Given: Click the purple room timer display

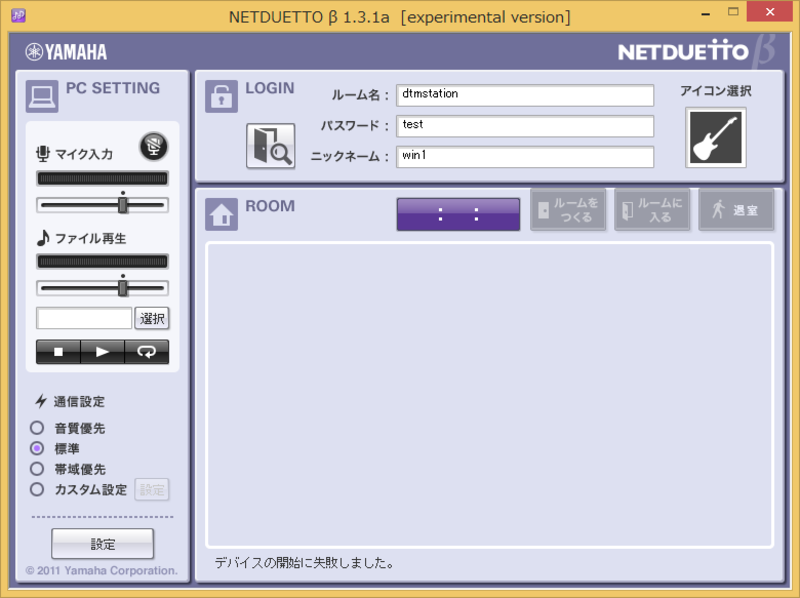Looking at the screenshot, I should coord(458,214).
